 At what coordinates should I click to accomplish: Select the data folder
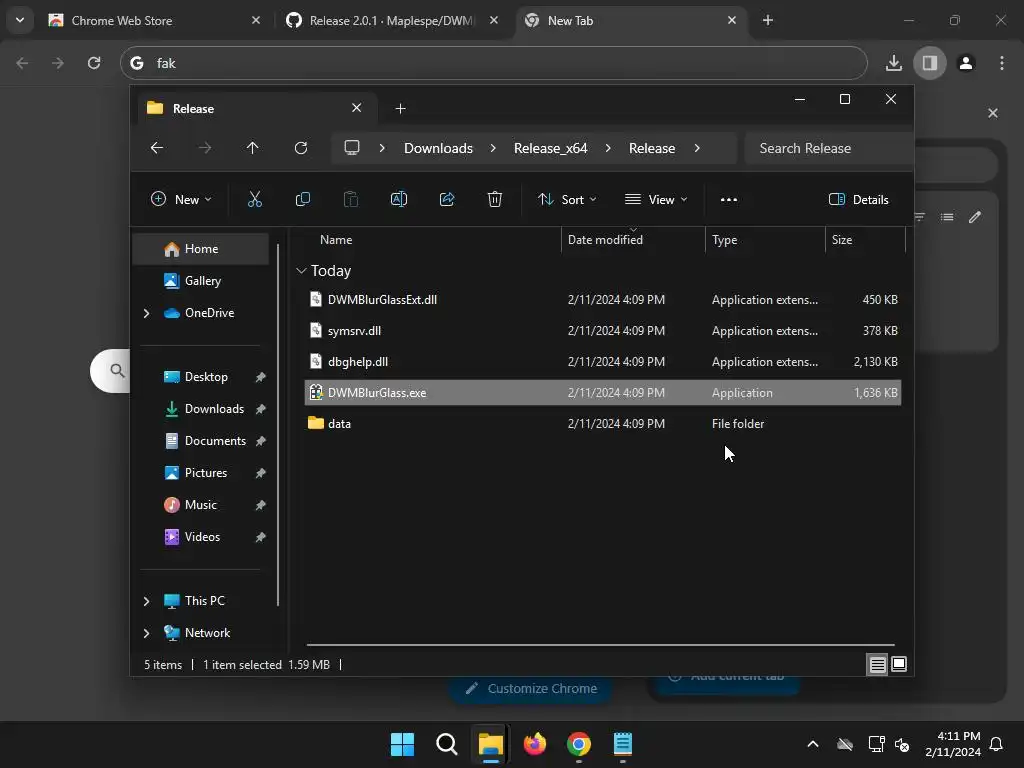tap(602, 424)
